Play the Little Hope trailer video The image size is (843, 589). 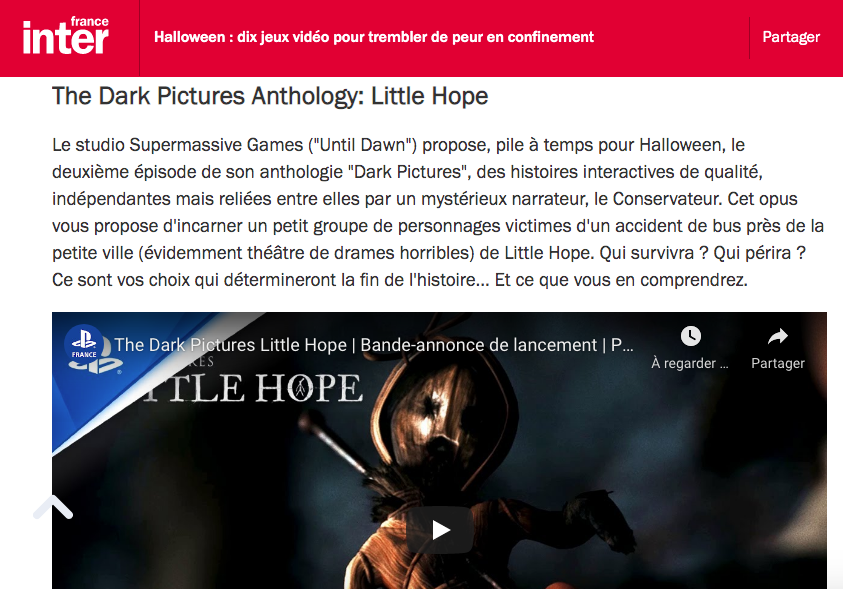[x=440, y=530]
